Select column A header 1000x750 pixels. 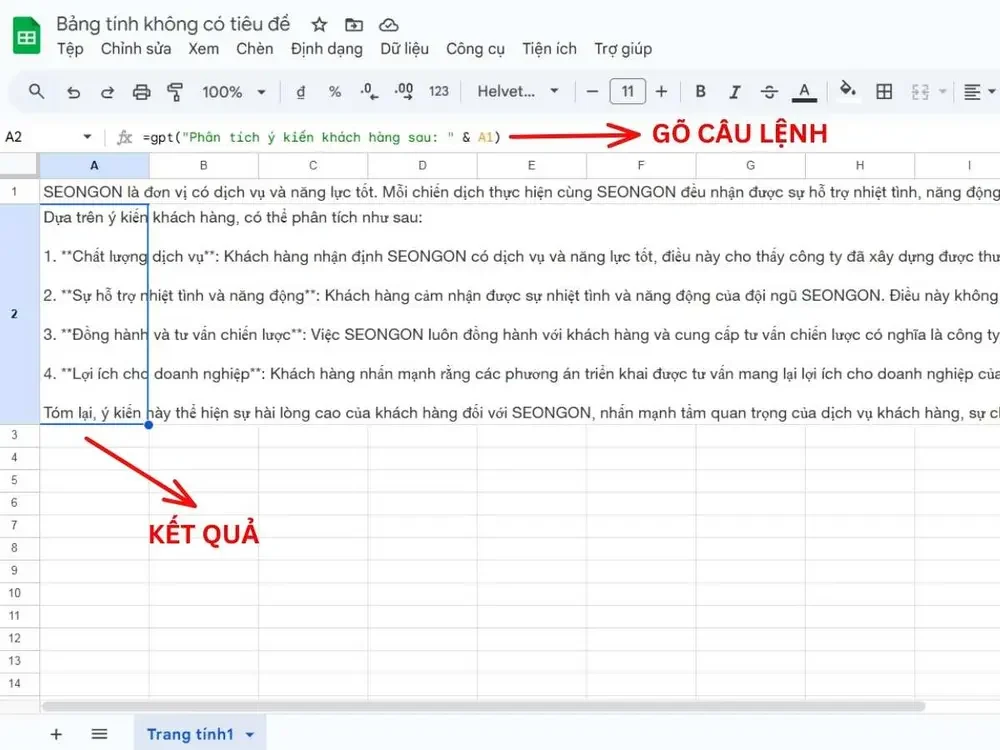click(94, 166)
